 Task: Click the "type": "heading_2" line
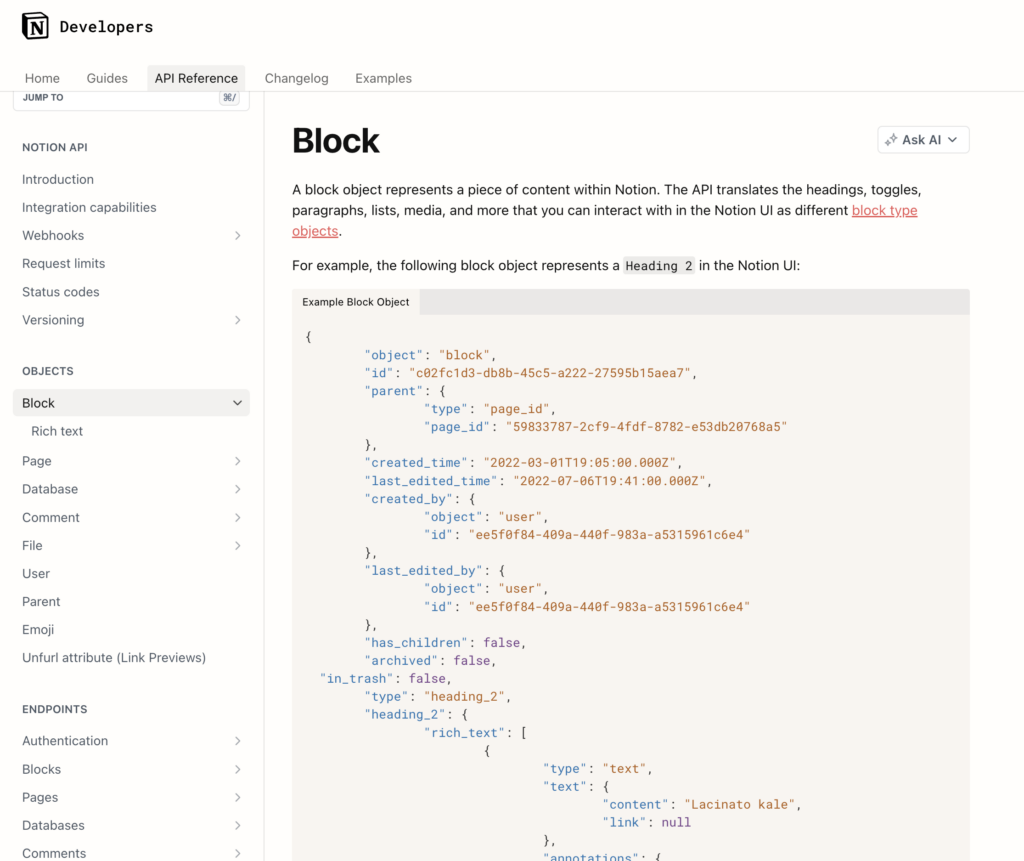pos(438,696)
